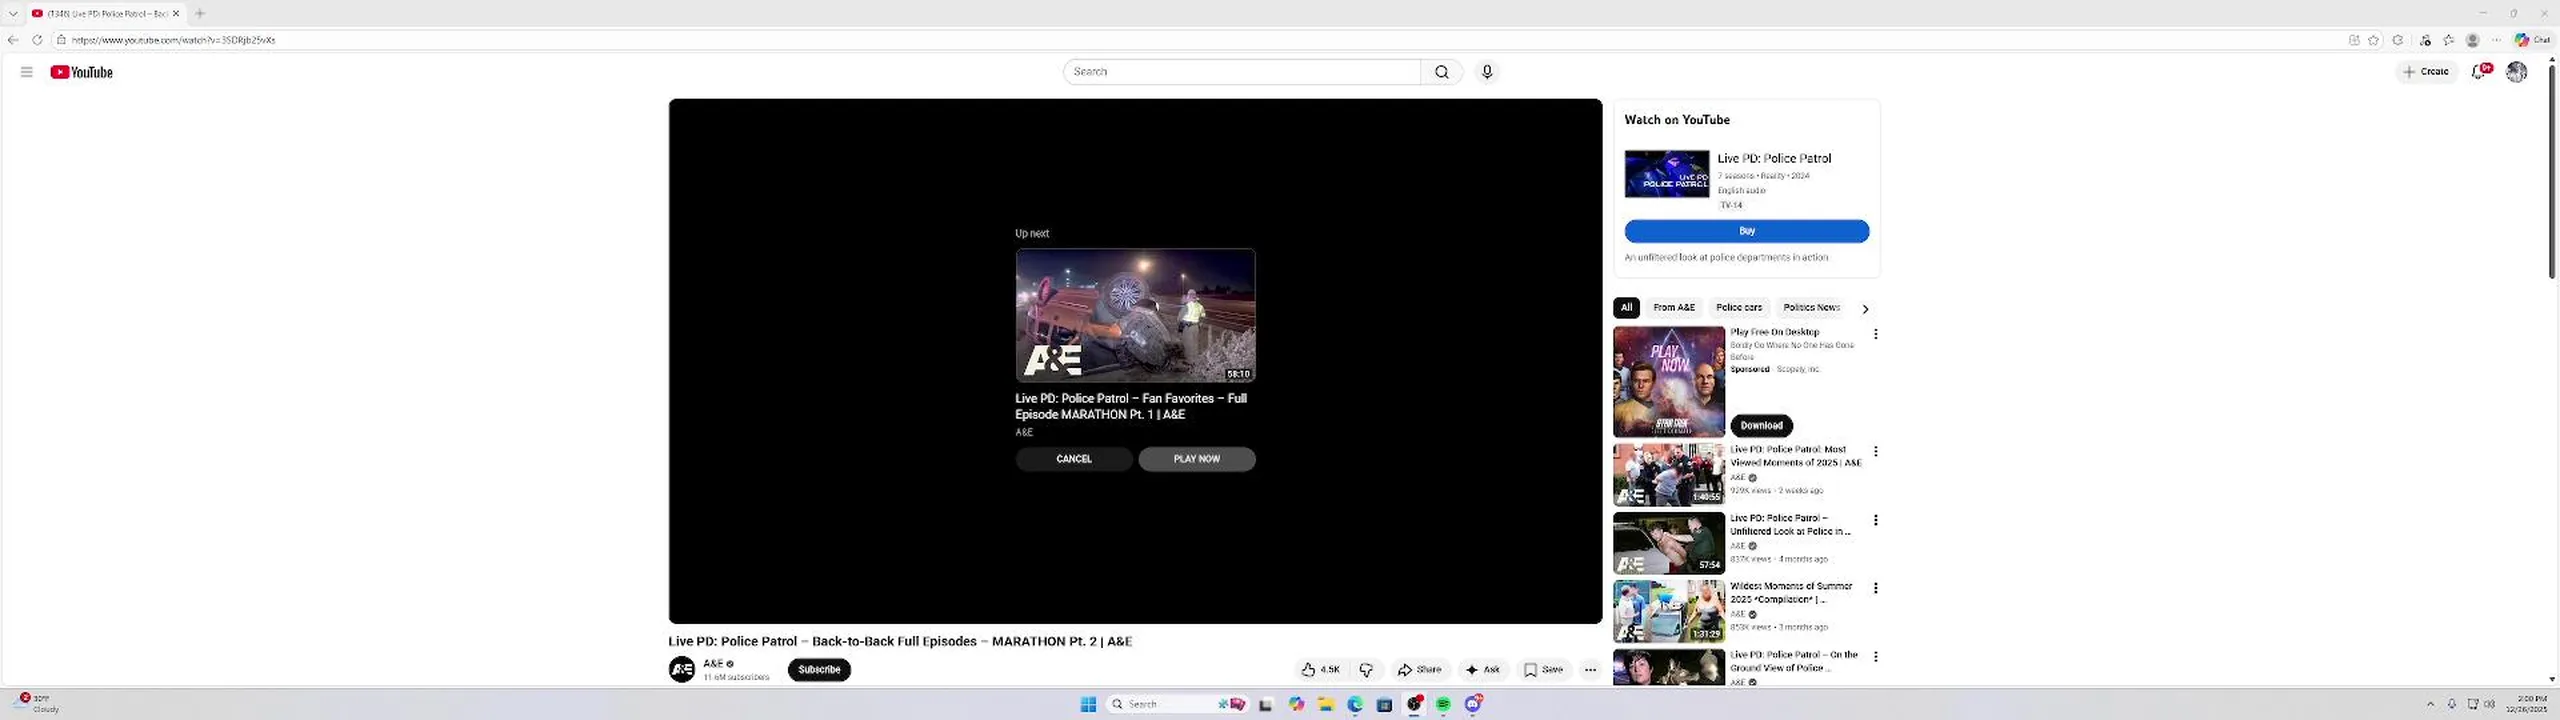Share the video
This screenshot has height=720, width=2560.
coord(1419,670)
